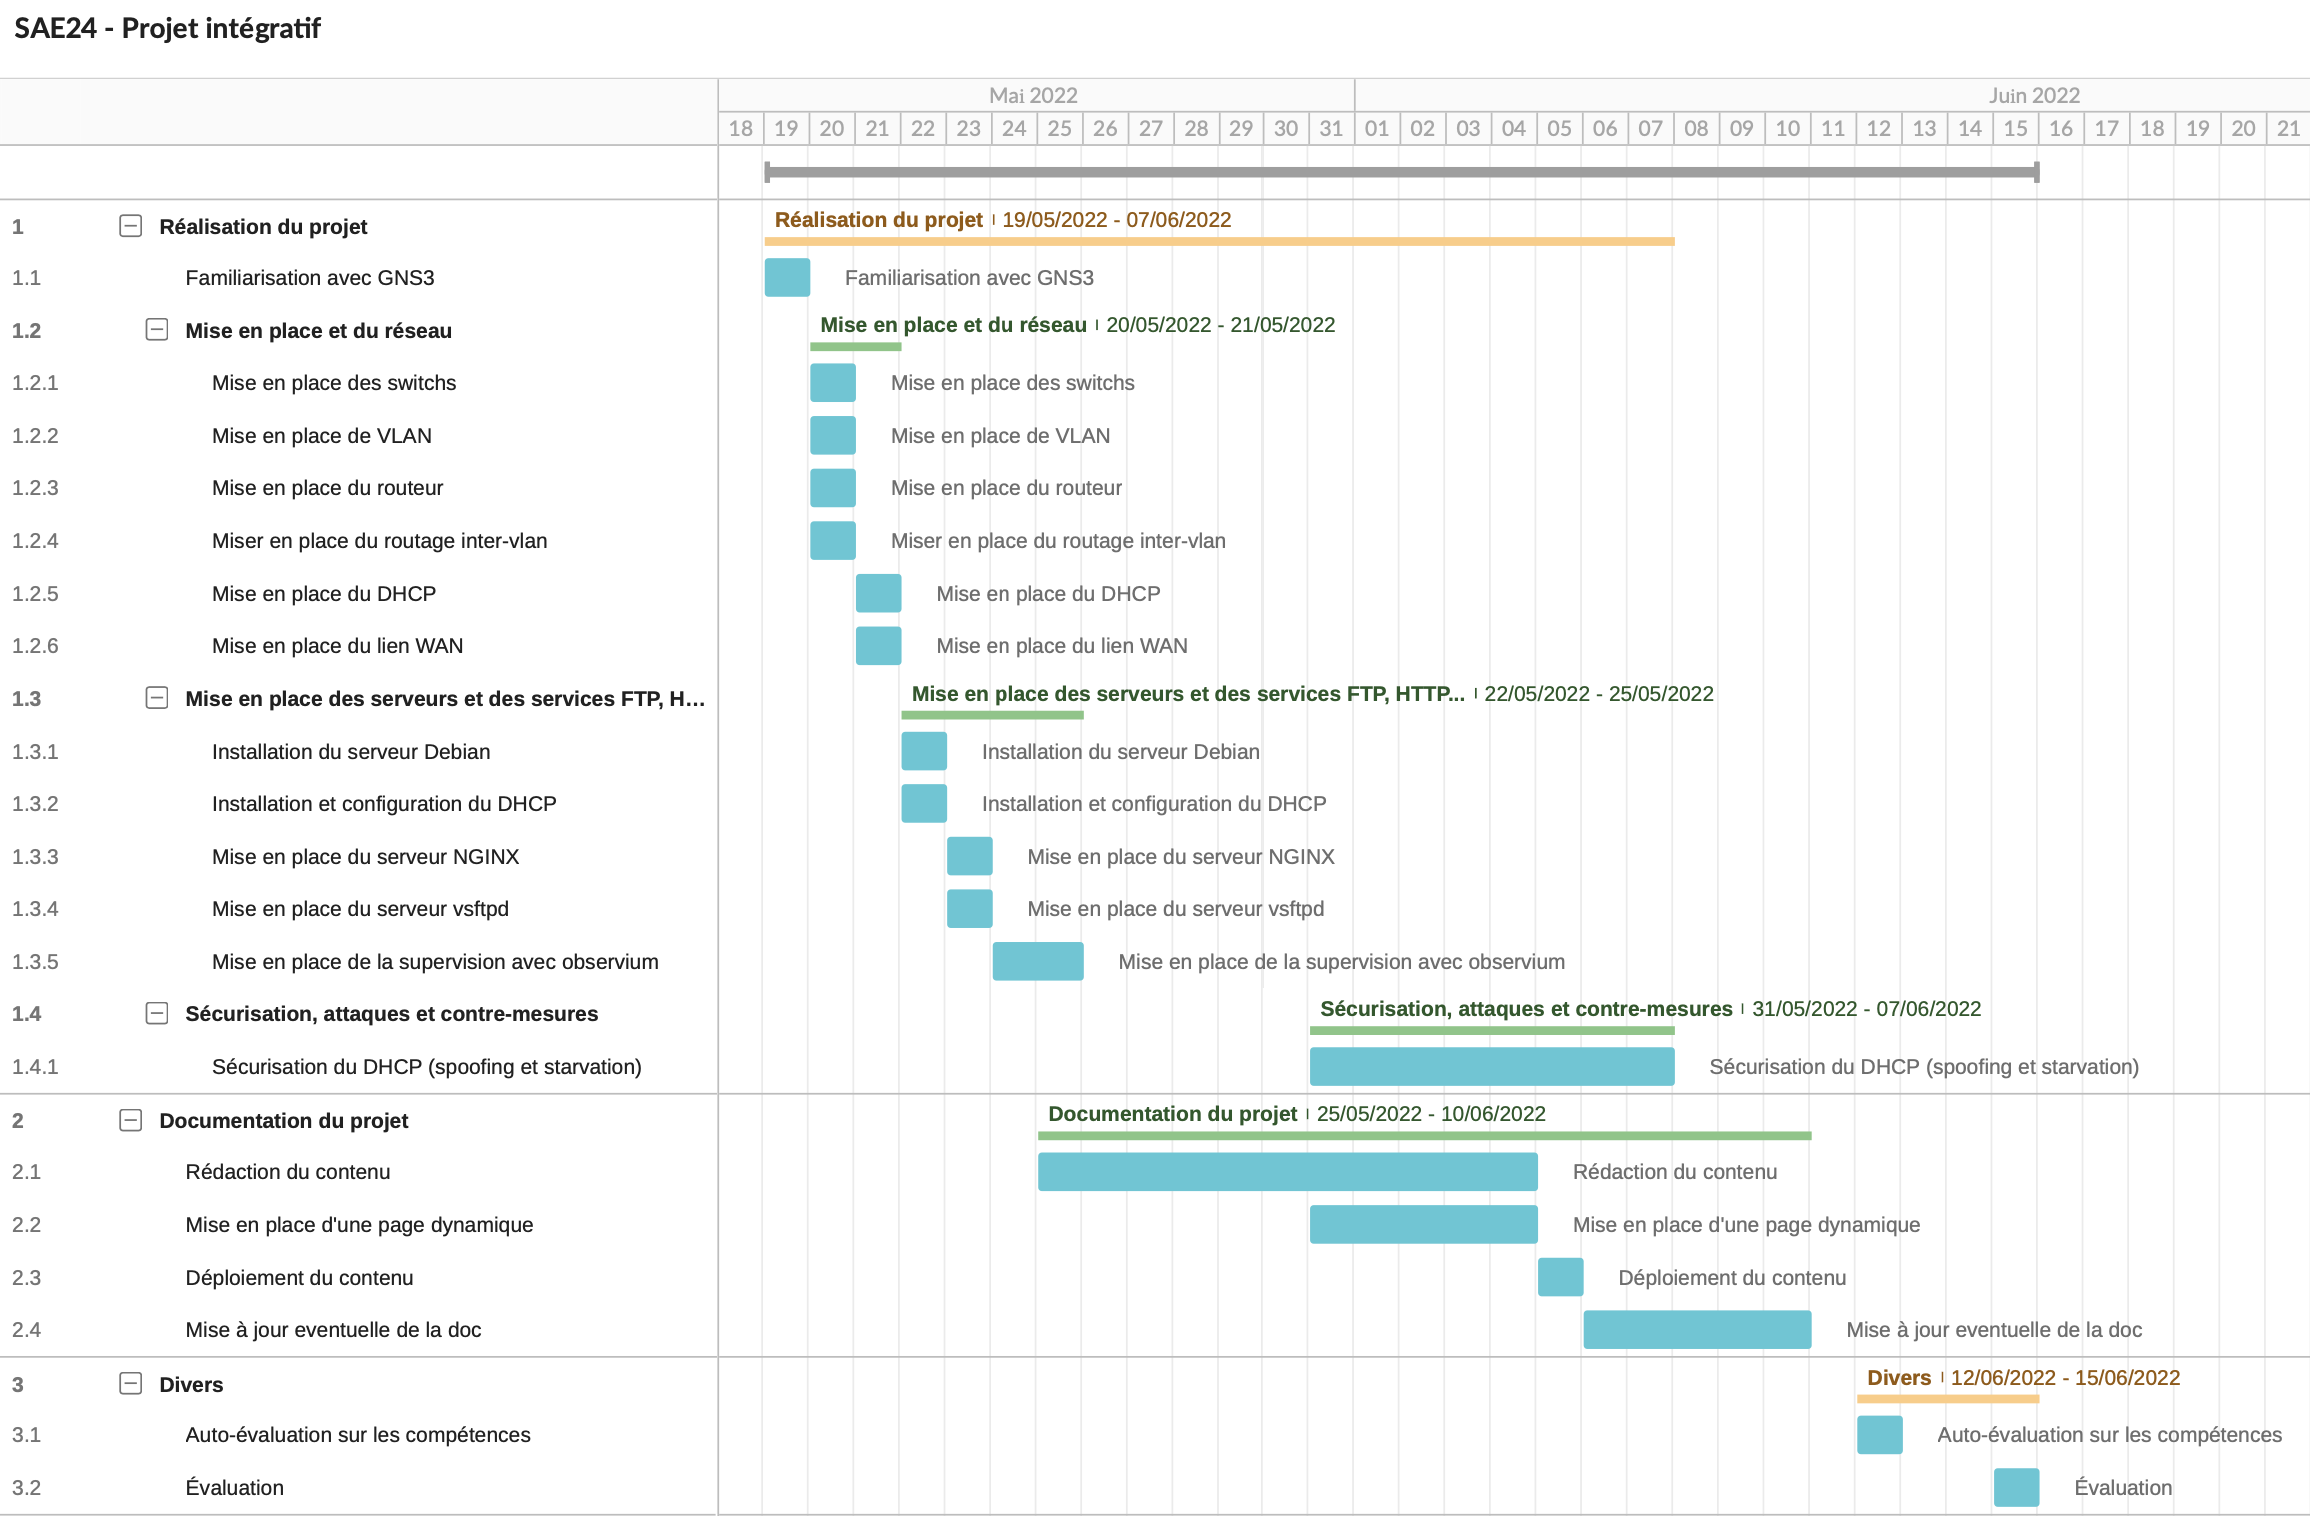Viewport: 2310px width, 1516px height.
Task: Click the Évaluation task bar in chart
Action: [x=2016, y=1487]
